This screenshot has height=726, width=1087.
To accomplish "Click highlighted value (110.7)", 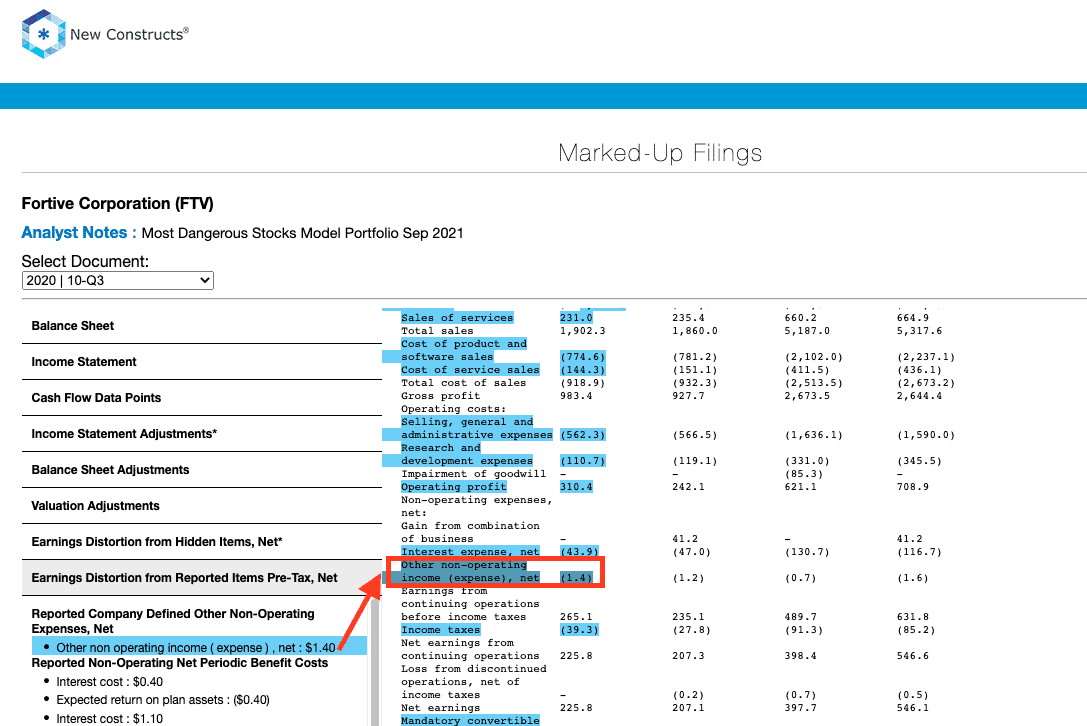I will click(582, 460).
